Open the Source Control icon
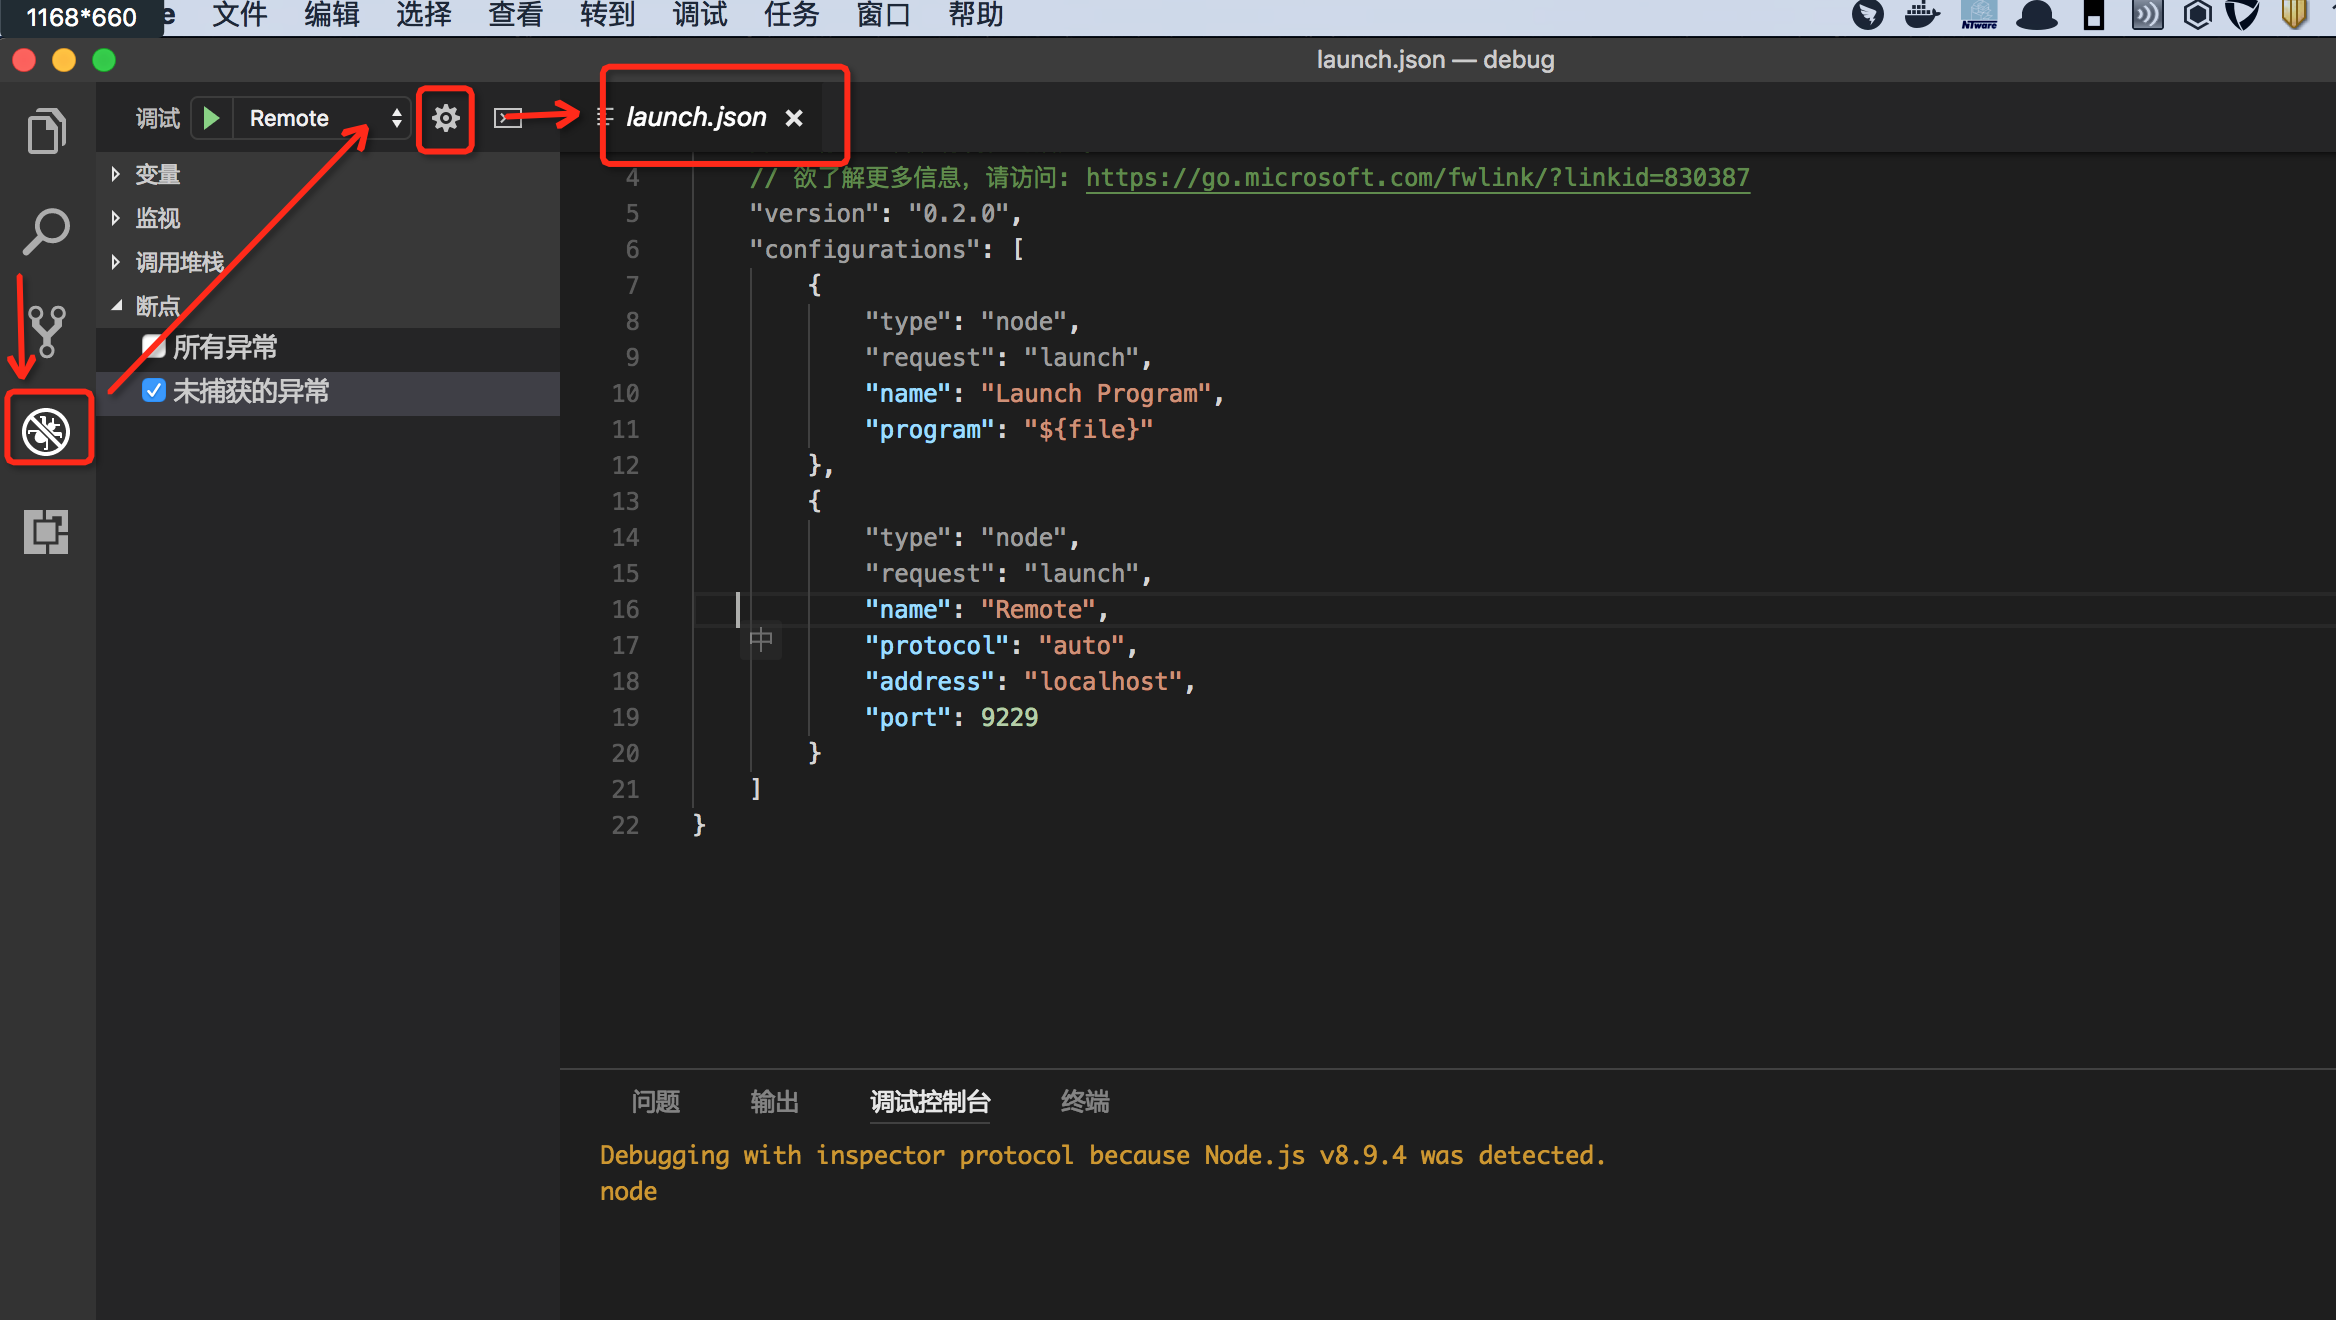This screenshot has height=1320, width=2336. pyautogui.click(x=46, y=331)
